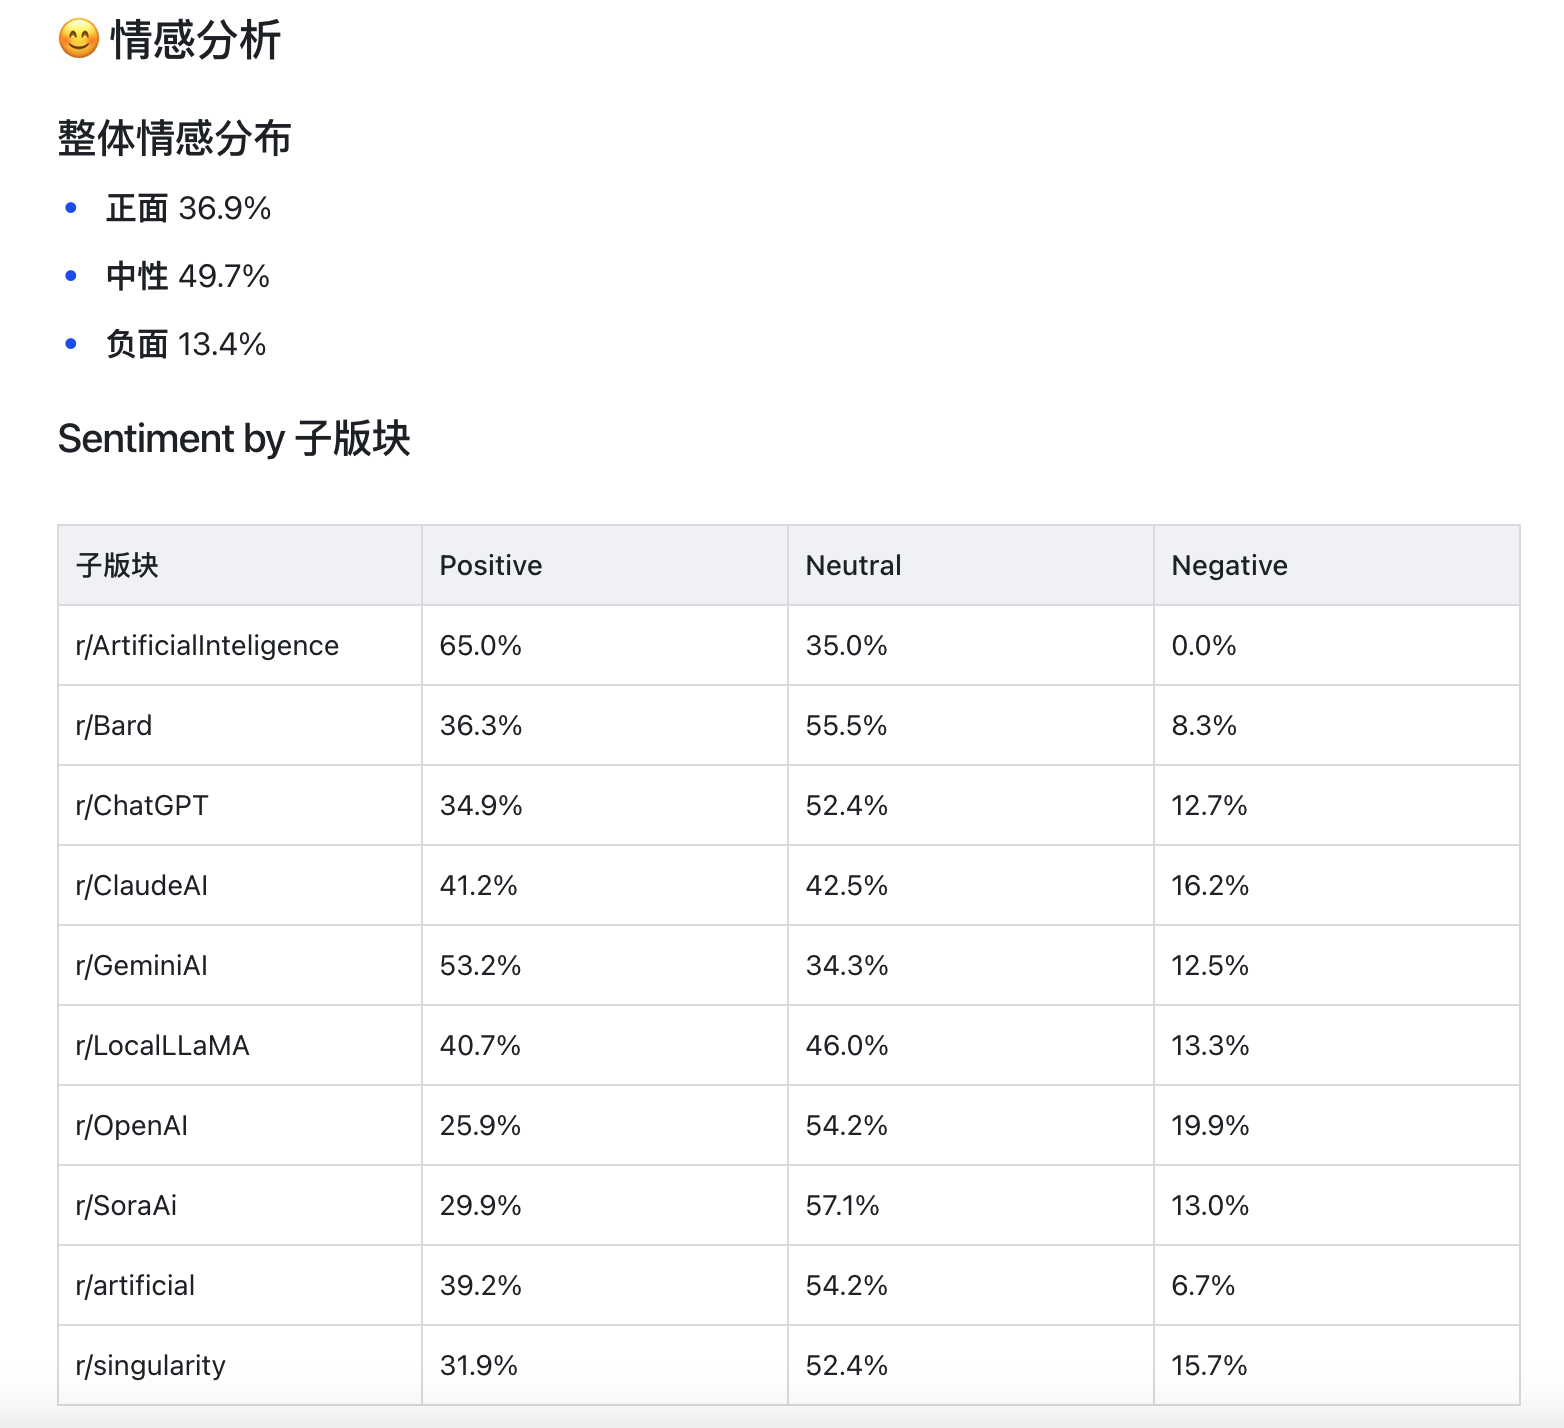This screenshot has width=1564, height=1428.
Task: Click r/ClaudeAI positive value 41.2%
Action: click(478, 885)
